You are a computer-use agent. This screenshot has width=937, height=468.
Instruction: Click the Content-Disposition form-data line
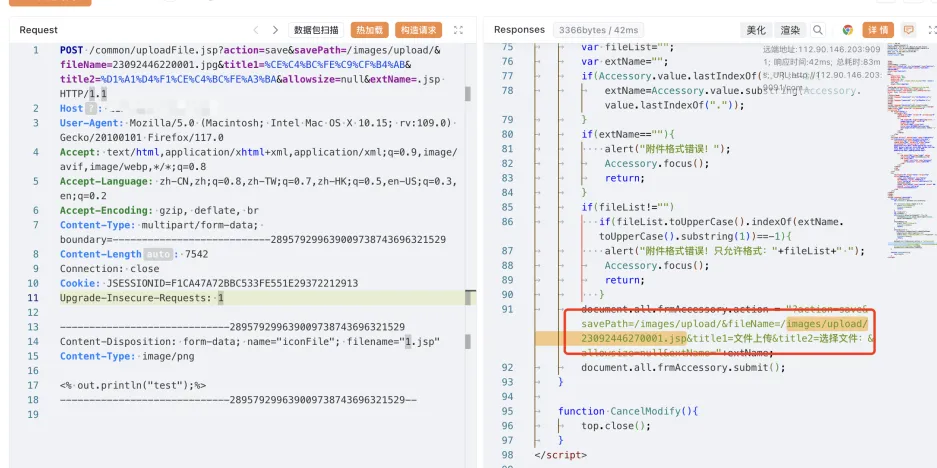coord(250,342)
